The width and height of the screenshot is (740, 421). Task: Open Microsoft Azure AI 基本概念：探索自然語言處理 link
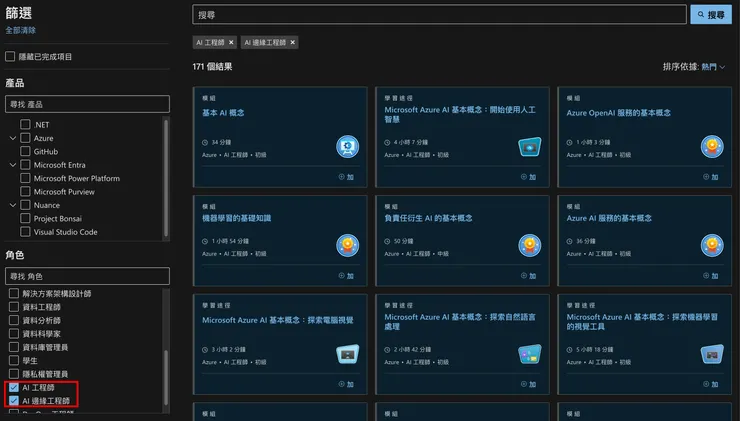[x=460, y=321]
